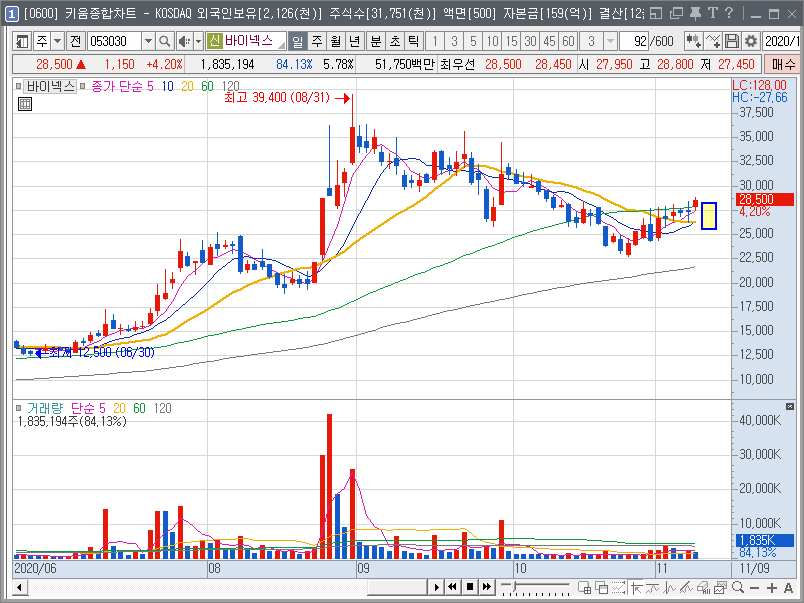This screenshot has height=603, width=804.
Task: Close the volume panel with its X icon
Action: click(790, 407)
